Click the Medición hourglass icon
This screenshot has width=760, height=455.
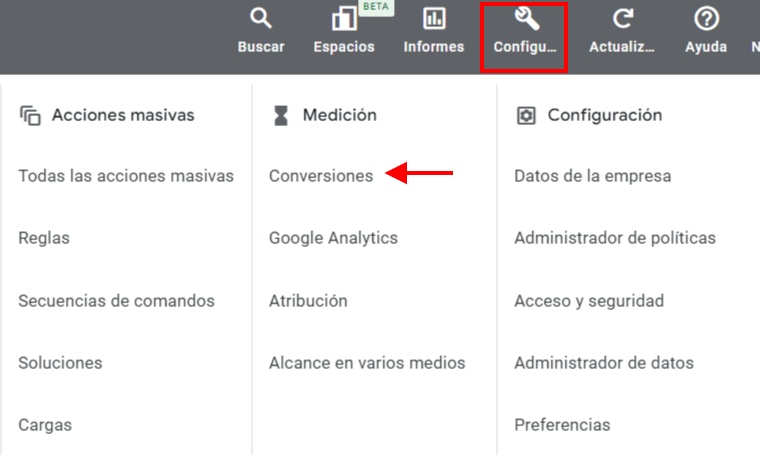tap(281, 116)
